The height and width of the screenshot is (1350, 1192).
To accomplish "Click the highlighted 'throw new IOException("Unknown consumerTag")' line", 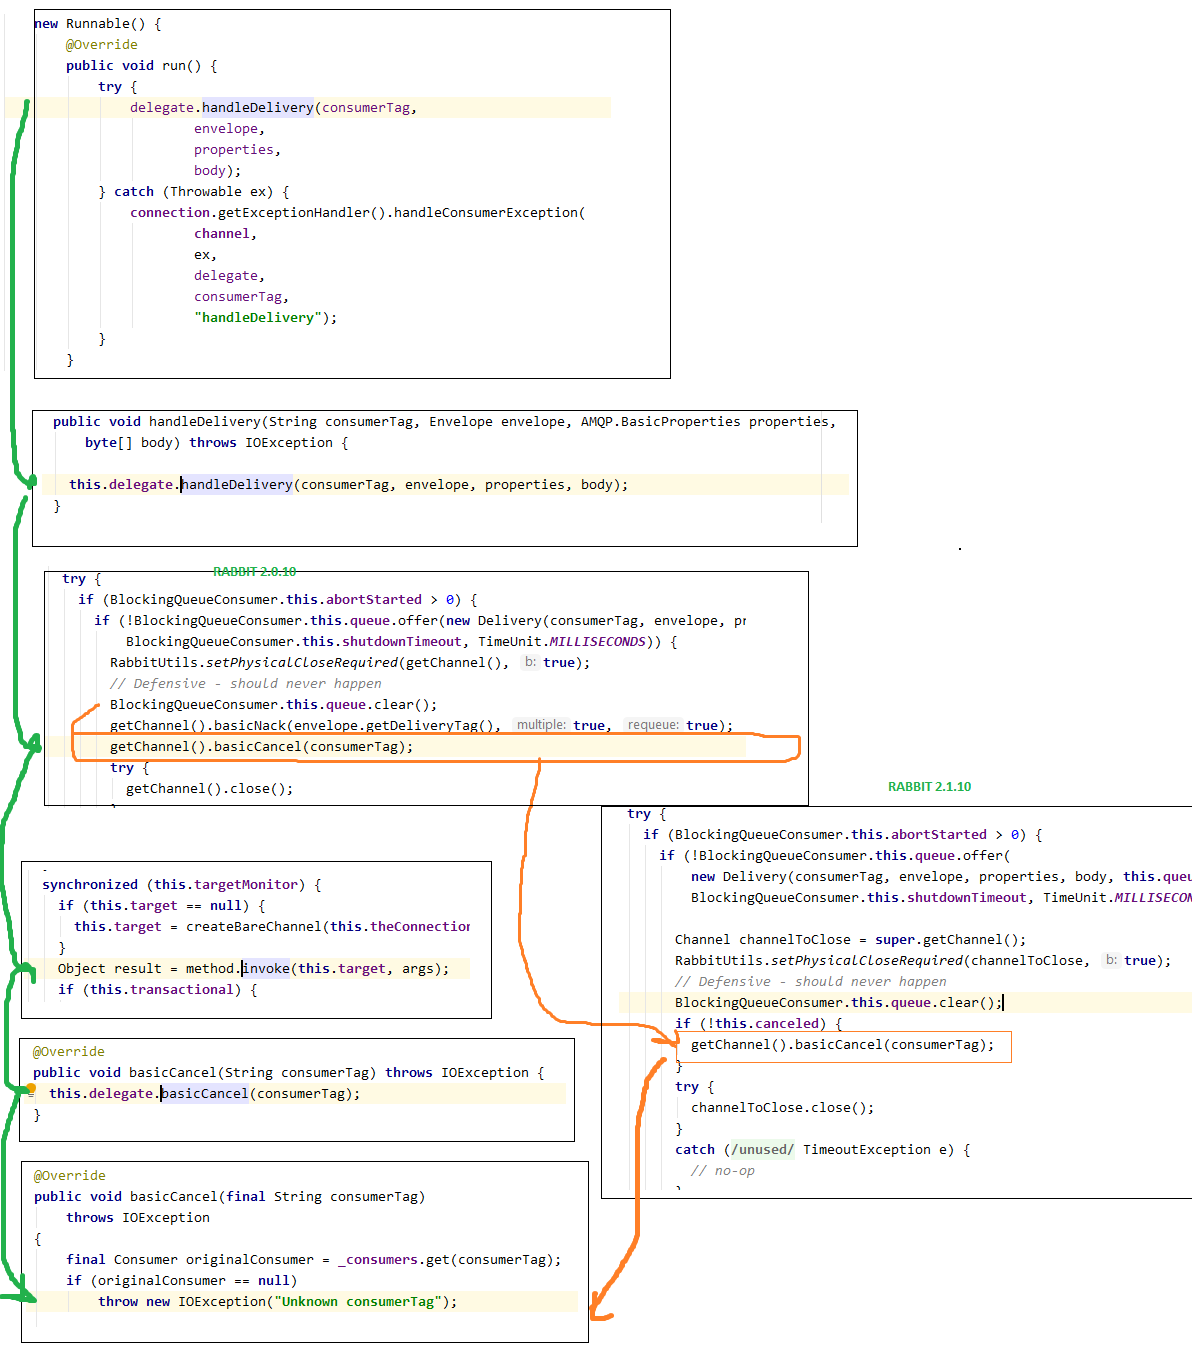I will click(278, 1301).
